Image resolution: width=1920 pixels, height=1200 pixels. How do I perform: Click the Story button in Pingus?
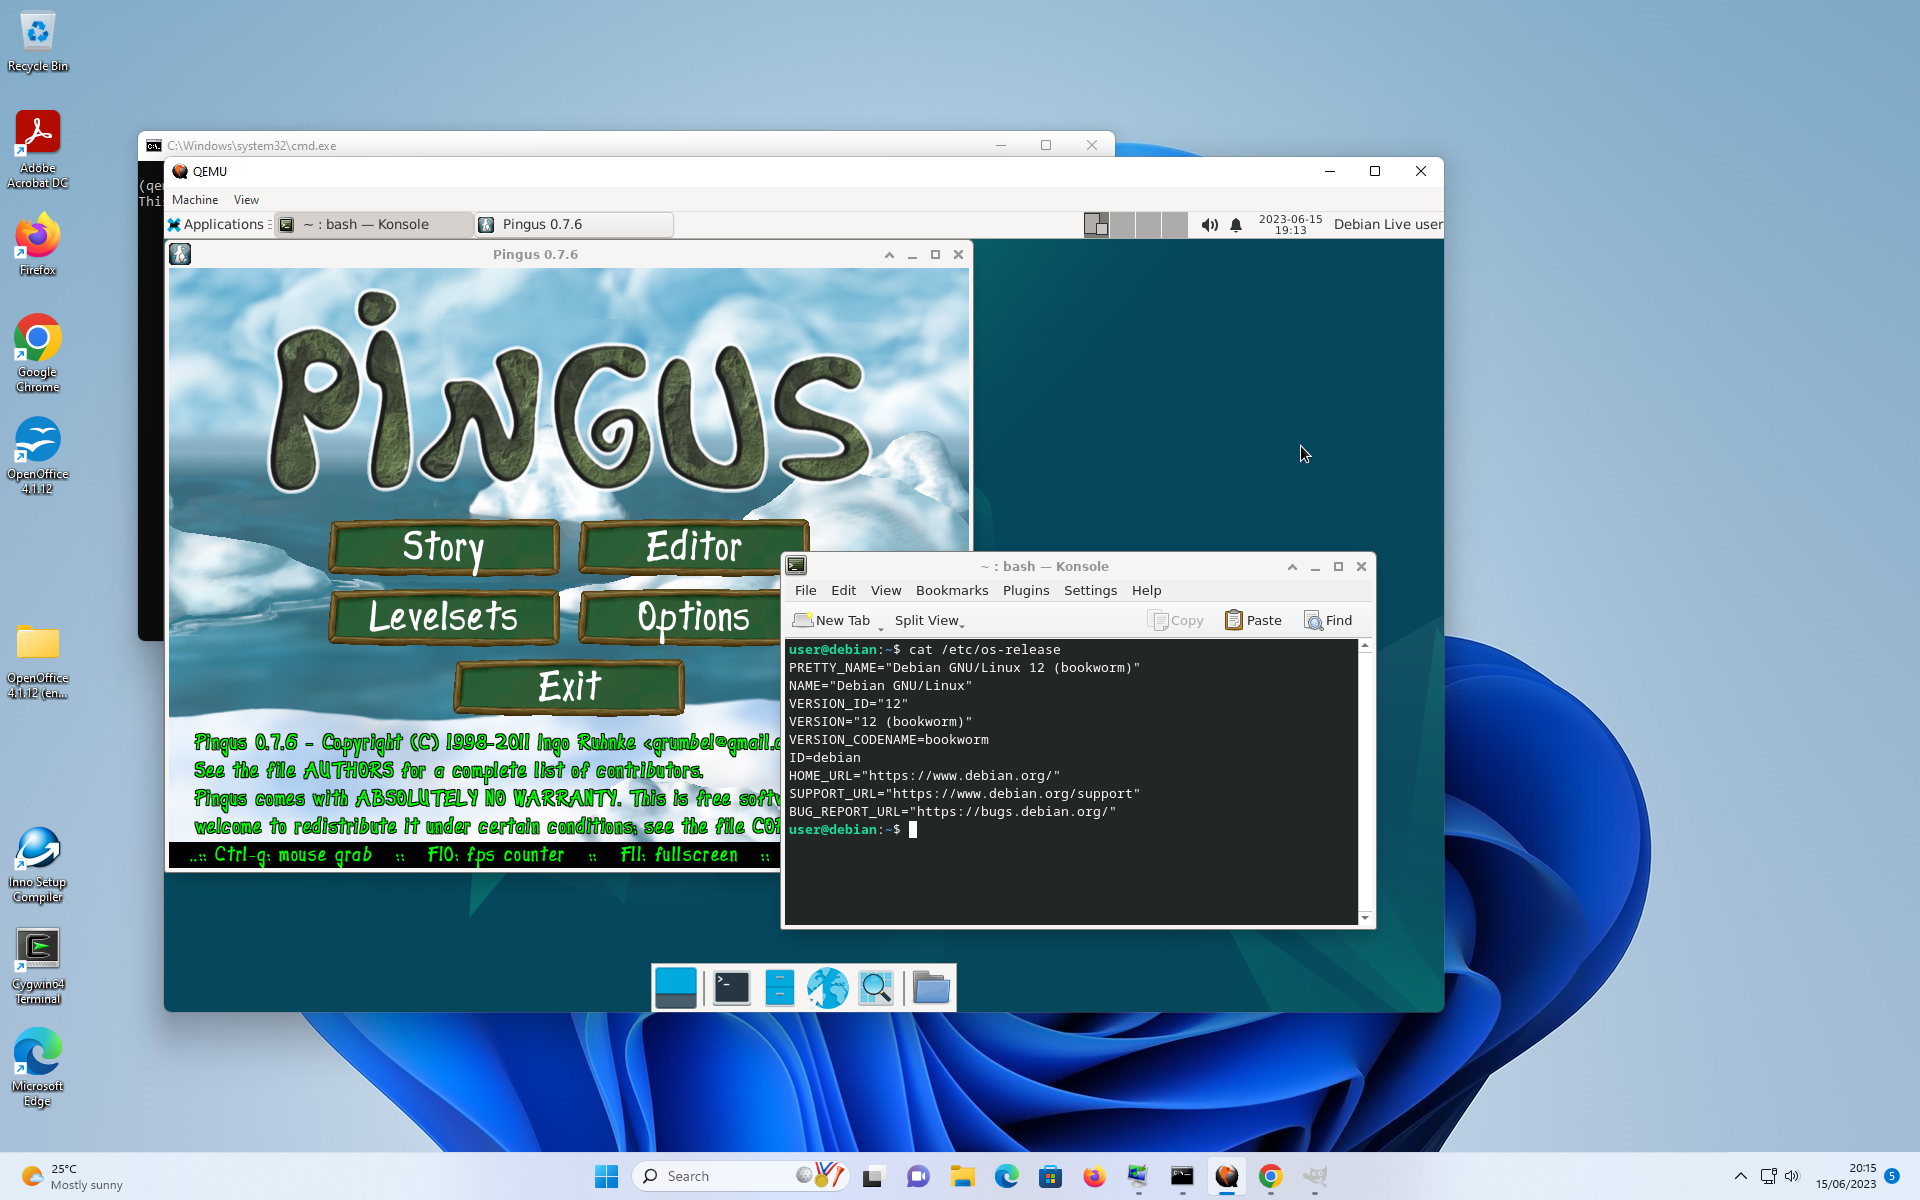tap(443, 548)
